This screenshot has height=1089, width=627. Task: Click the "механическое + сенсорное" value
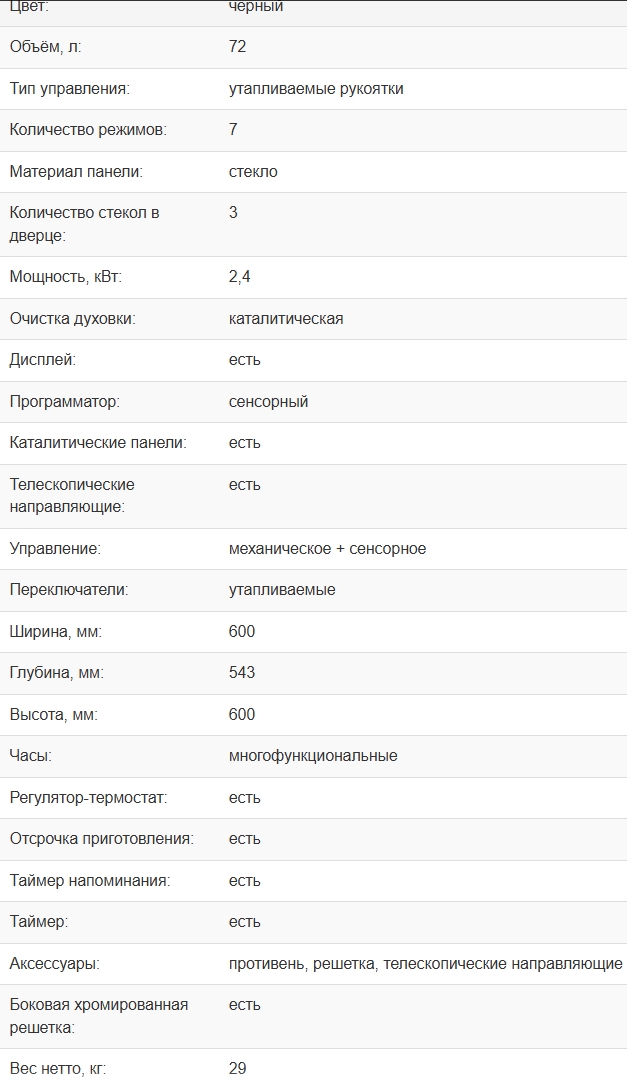click(327, 549)
